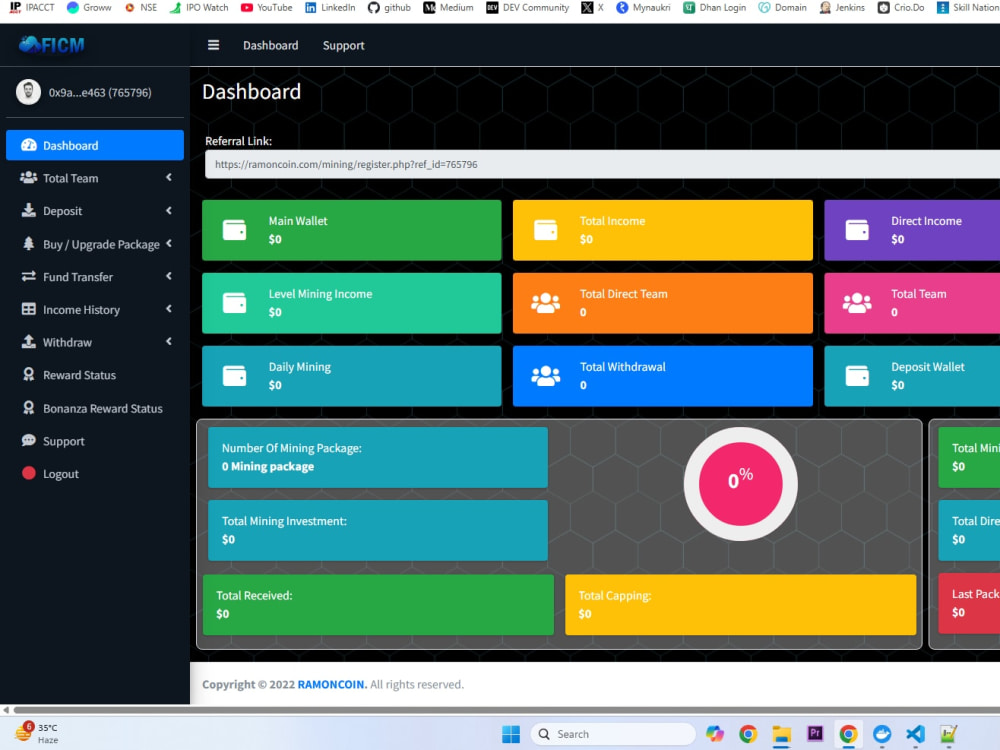Click the FICM logo
The width and height of the screenshot is (1000, 750).
click(x=52, y=45)
